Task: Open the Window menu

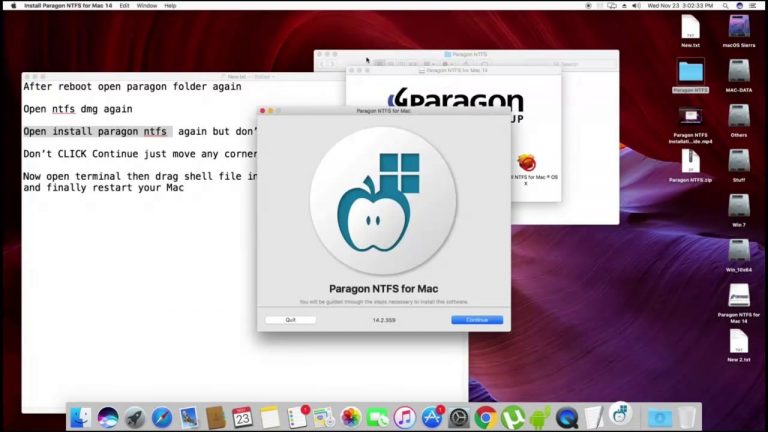Action: (147, 5)
